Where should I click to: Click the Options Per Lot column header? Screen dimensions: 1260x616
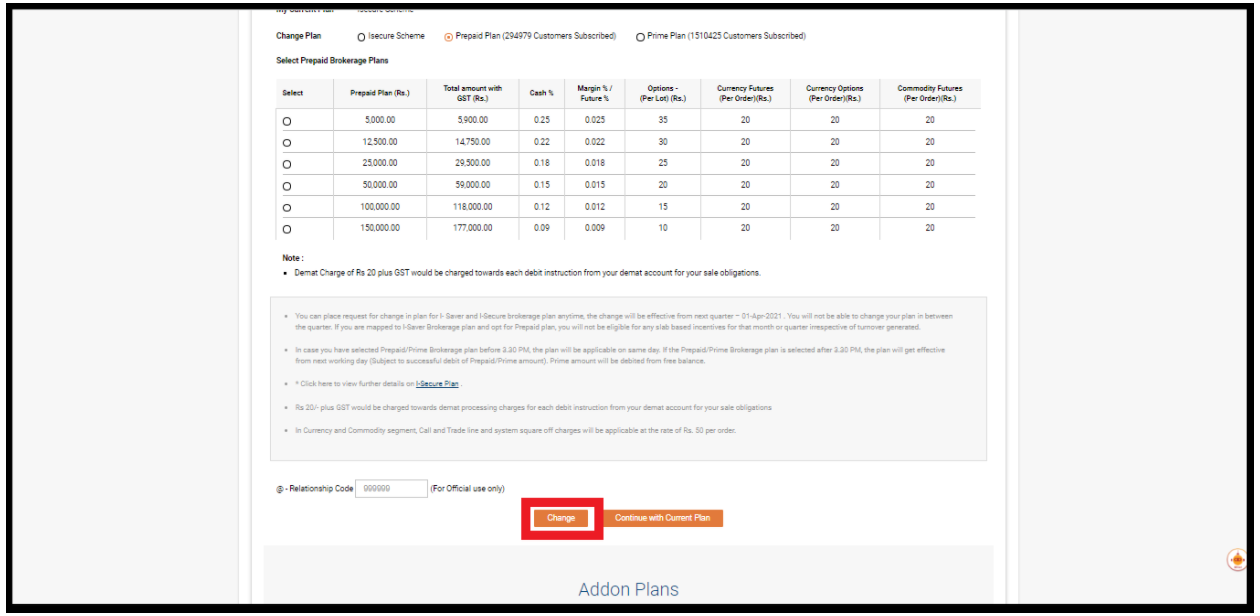pos(662,93)
